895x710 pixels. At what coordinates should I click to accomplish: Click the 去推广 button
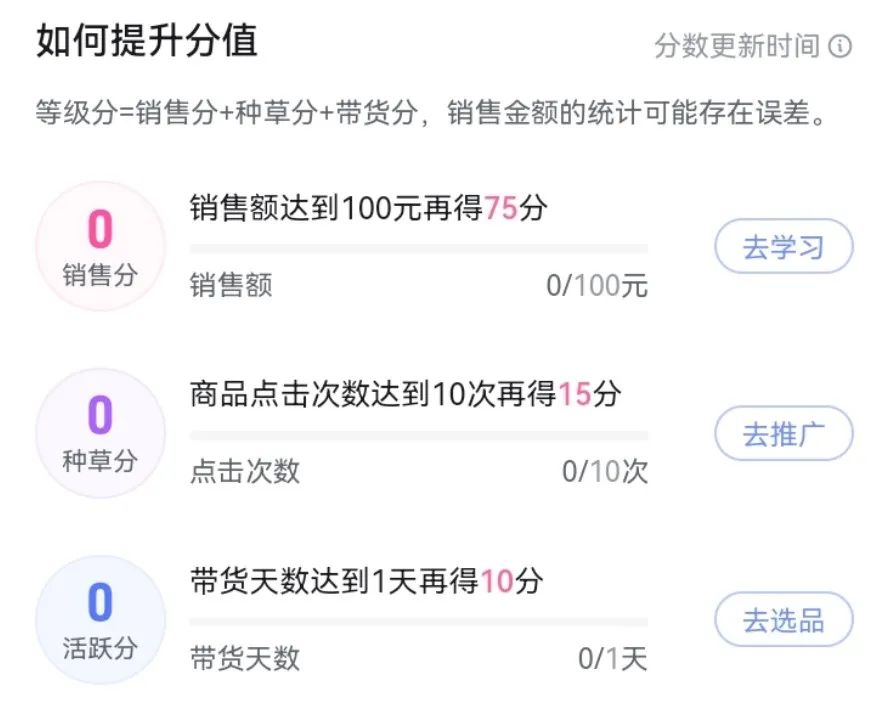point(783,434)
